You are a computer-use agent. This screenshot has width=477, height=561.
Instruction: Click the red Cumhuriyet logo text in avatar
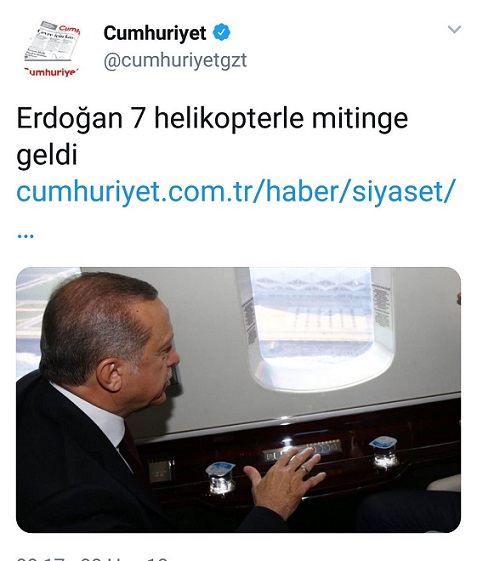[x=51, y=71]
